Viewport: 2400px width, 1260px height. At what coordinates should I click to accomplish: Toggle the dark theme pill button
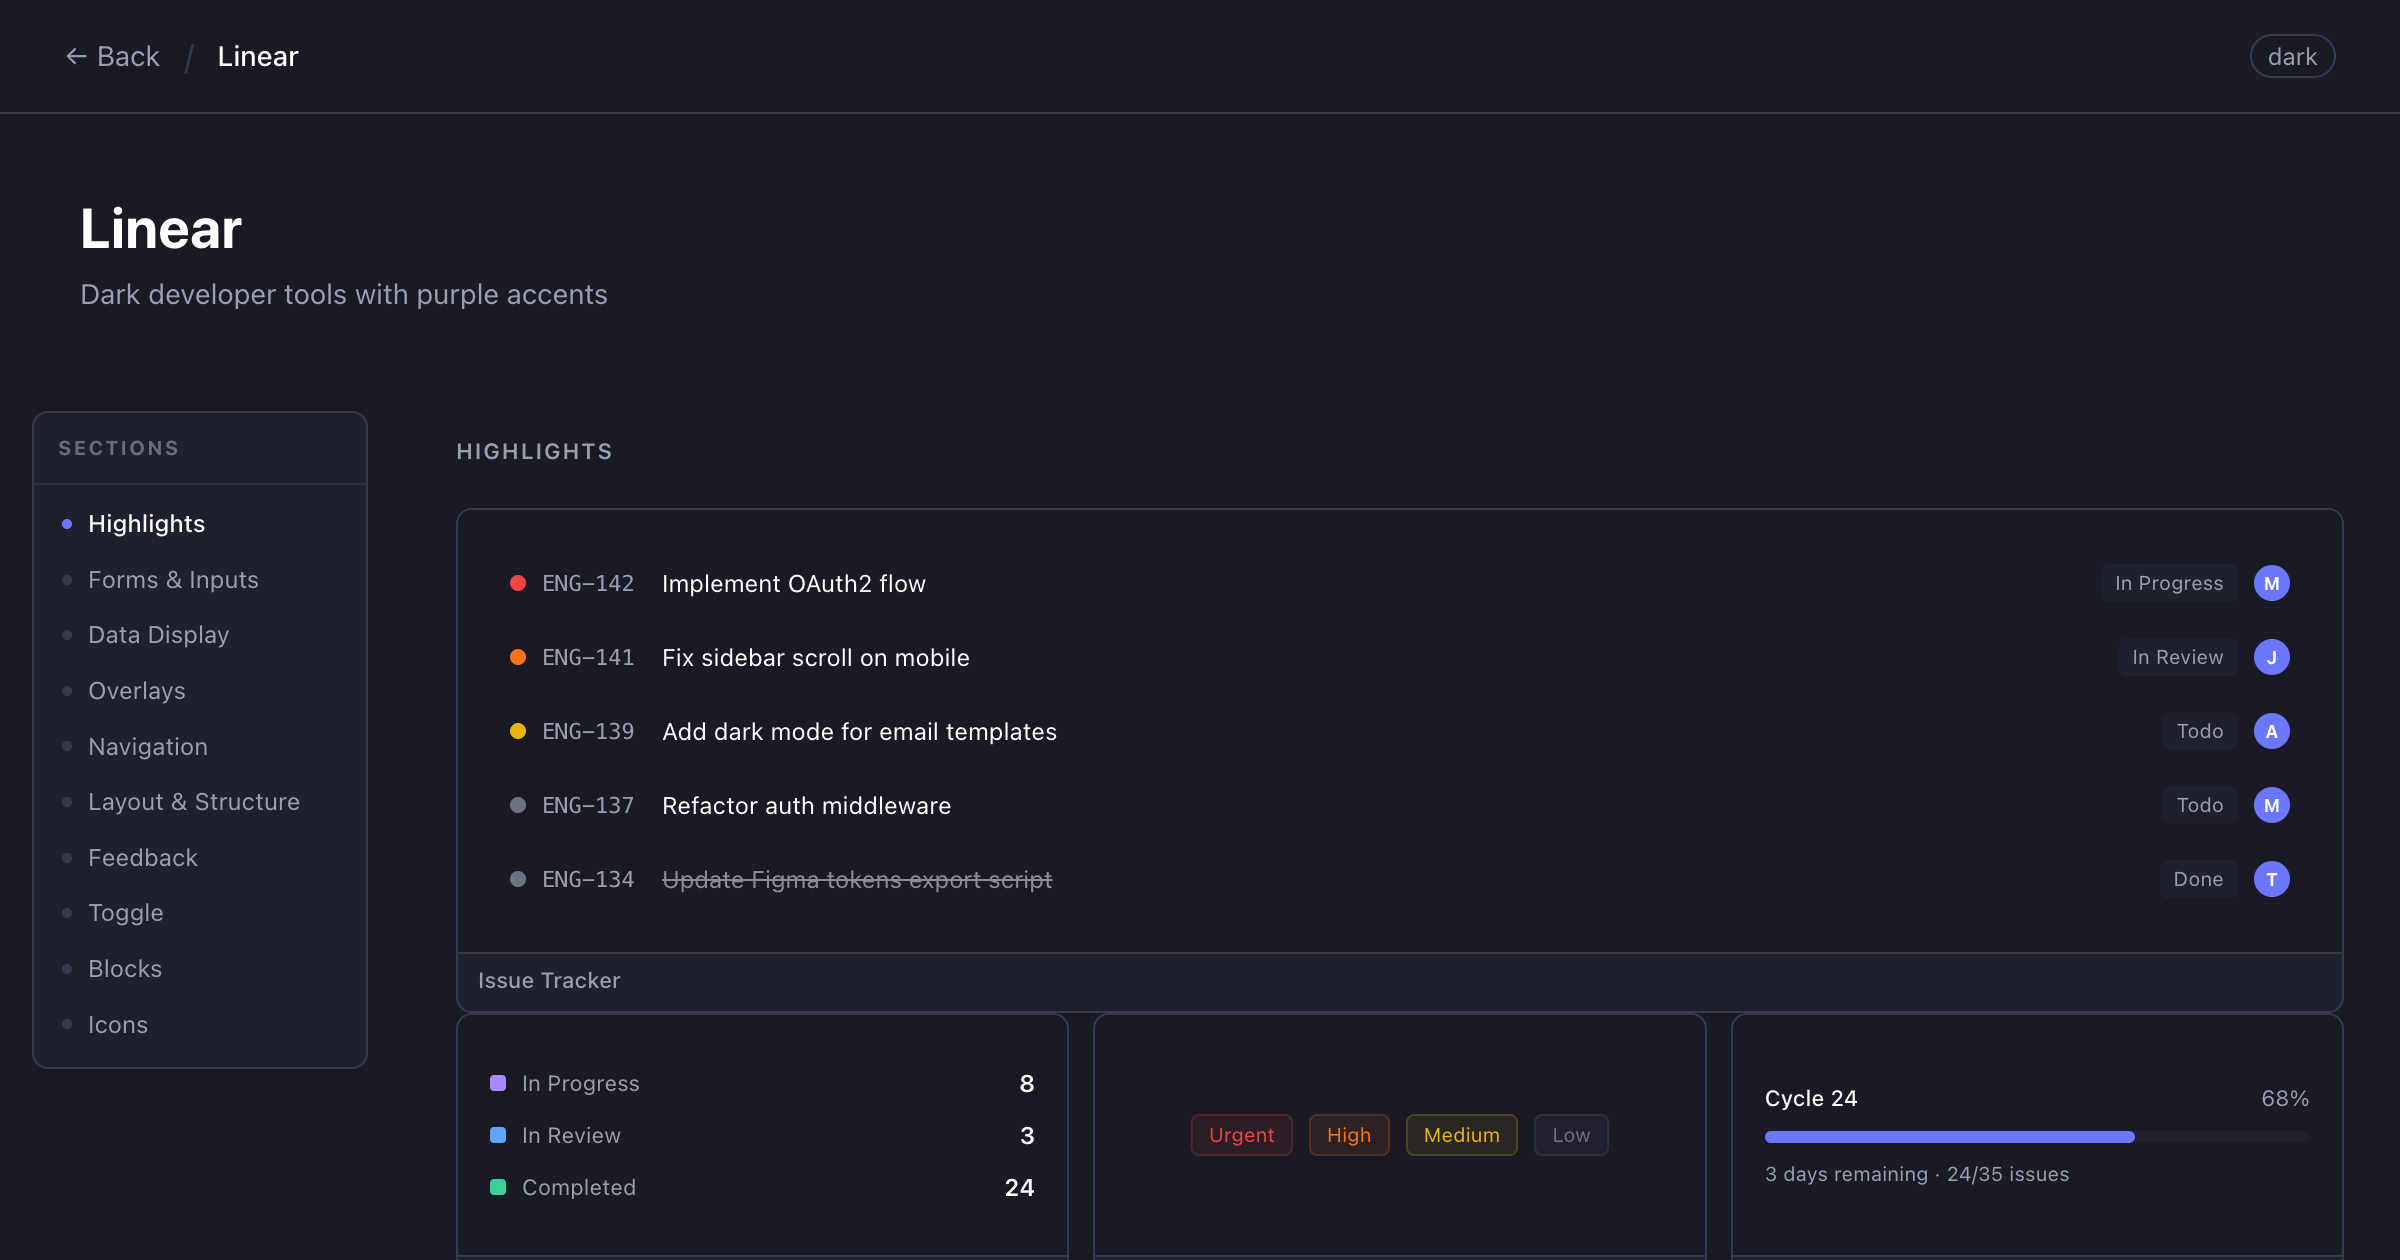(x=2292, y=57)
